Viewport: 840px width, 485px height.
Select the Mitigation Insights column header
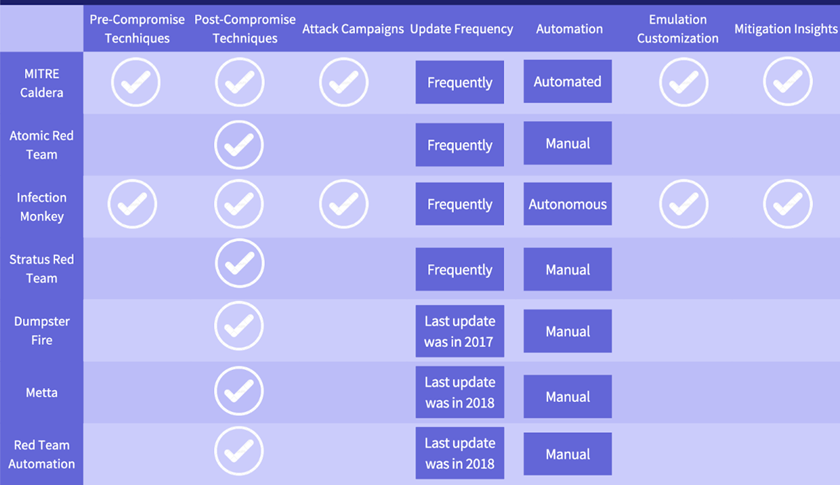[786, 29]
